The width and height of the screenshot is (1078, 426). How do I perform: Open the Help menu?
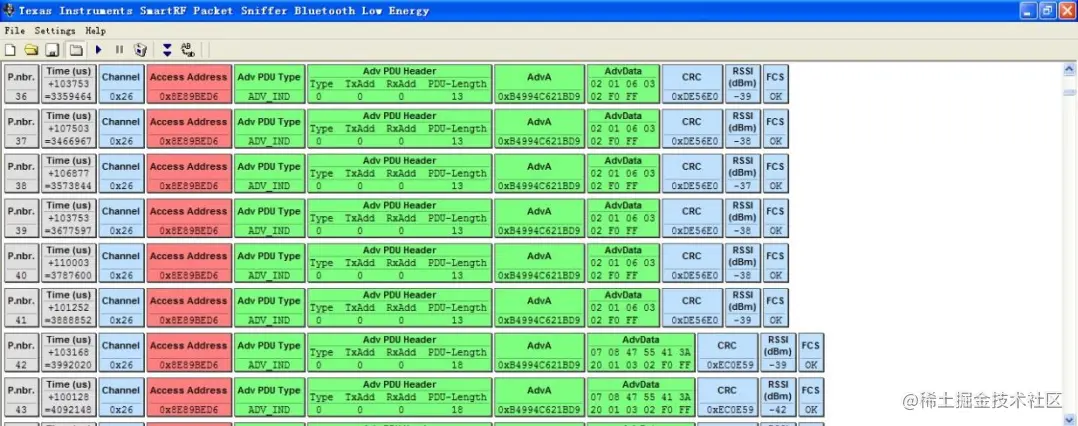(x=96, y=31)
